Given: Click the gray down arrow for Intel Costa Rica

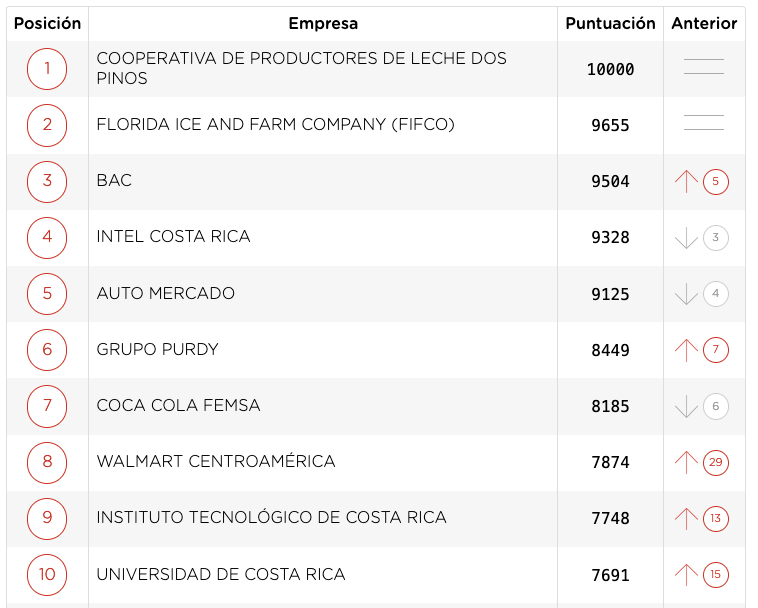Looking at the screenshot, I should click(x=686, y=238).
